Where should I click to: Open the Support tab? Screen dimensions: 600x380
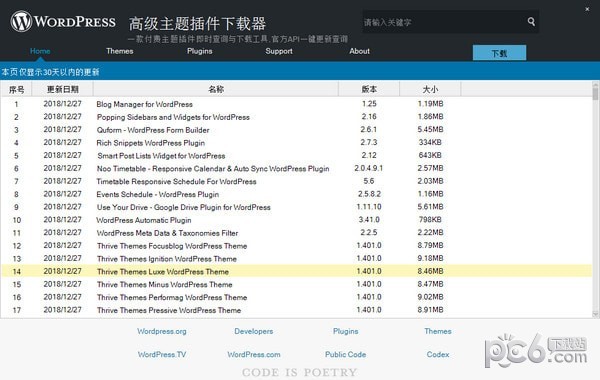tap(279, 51)
